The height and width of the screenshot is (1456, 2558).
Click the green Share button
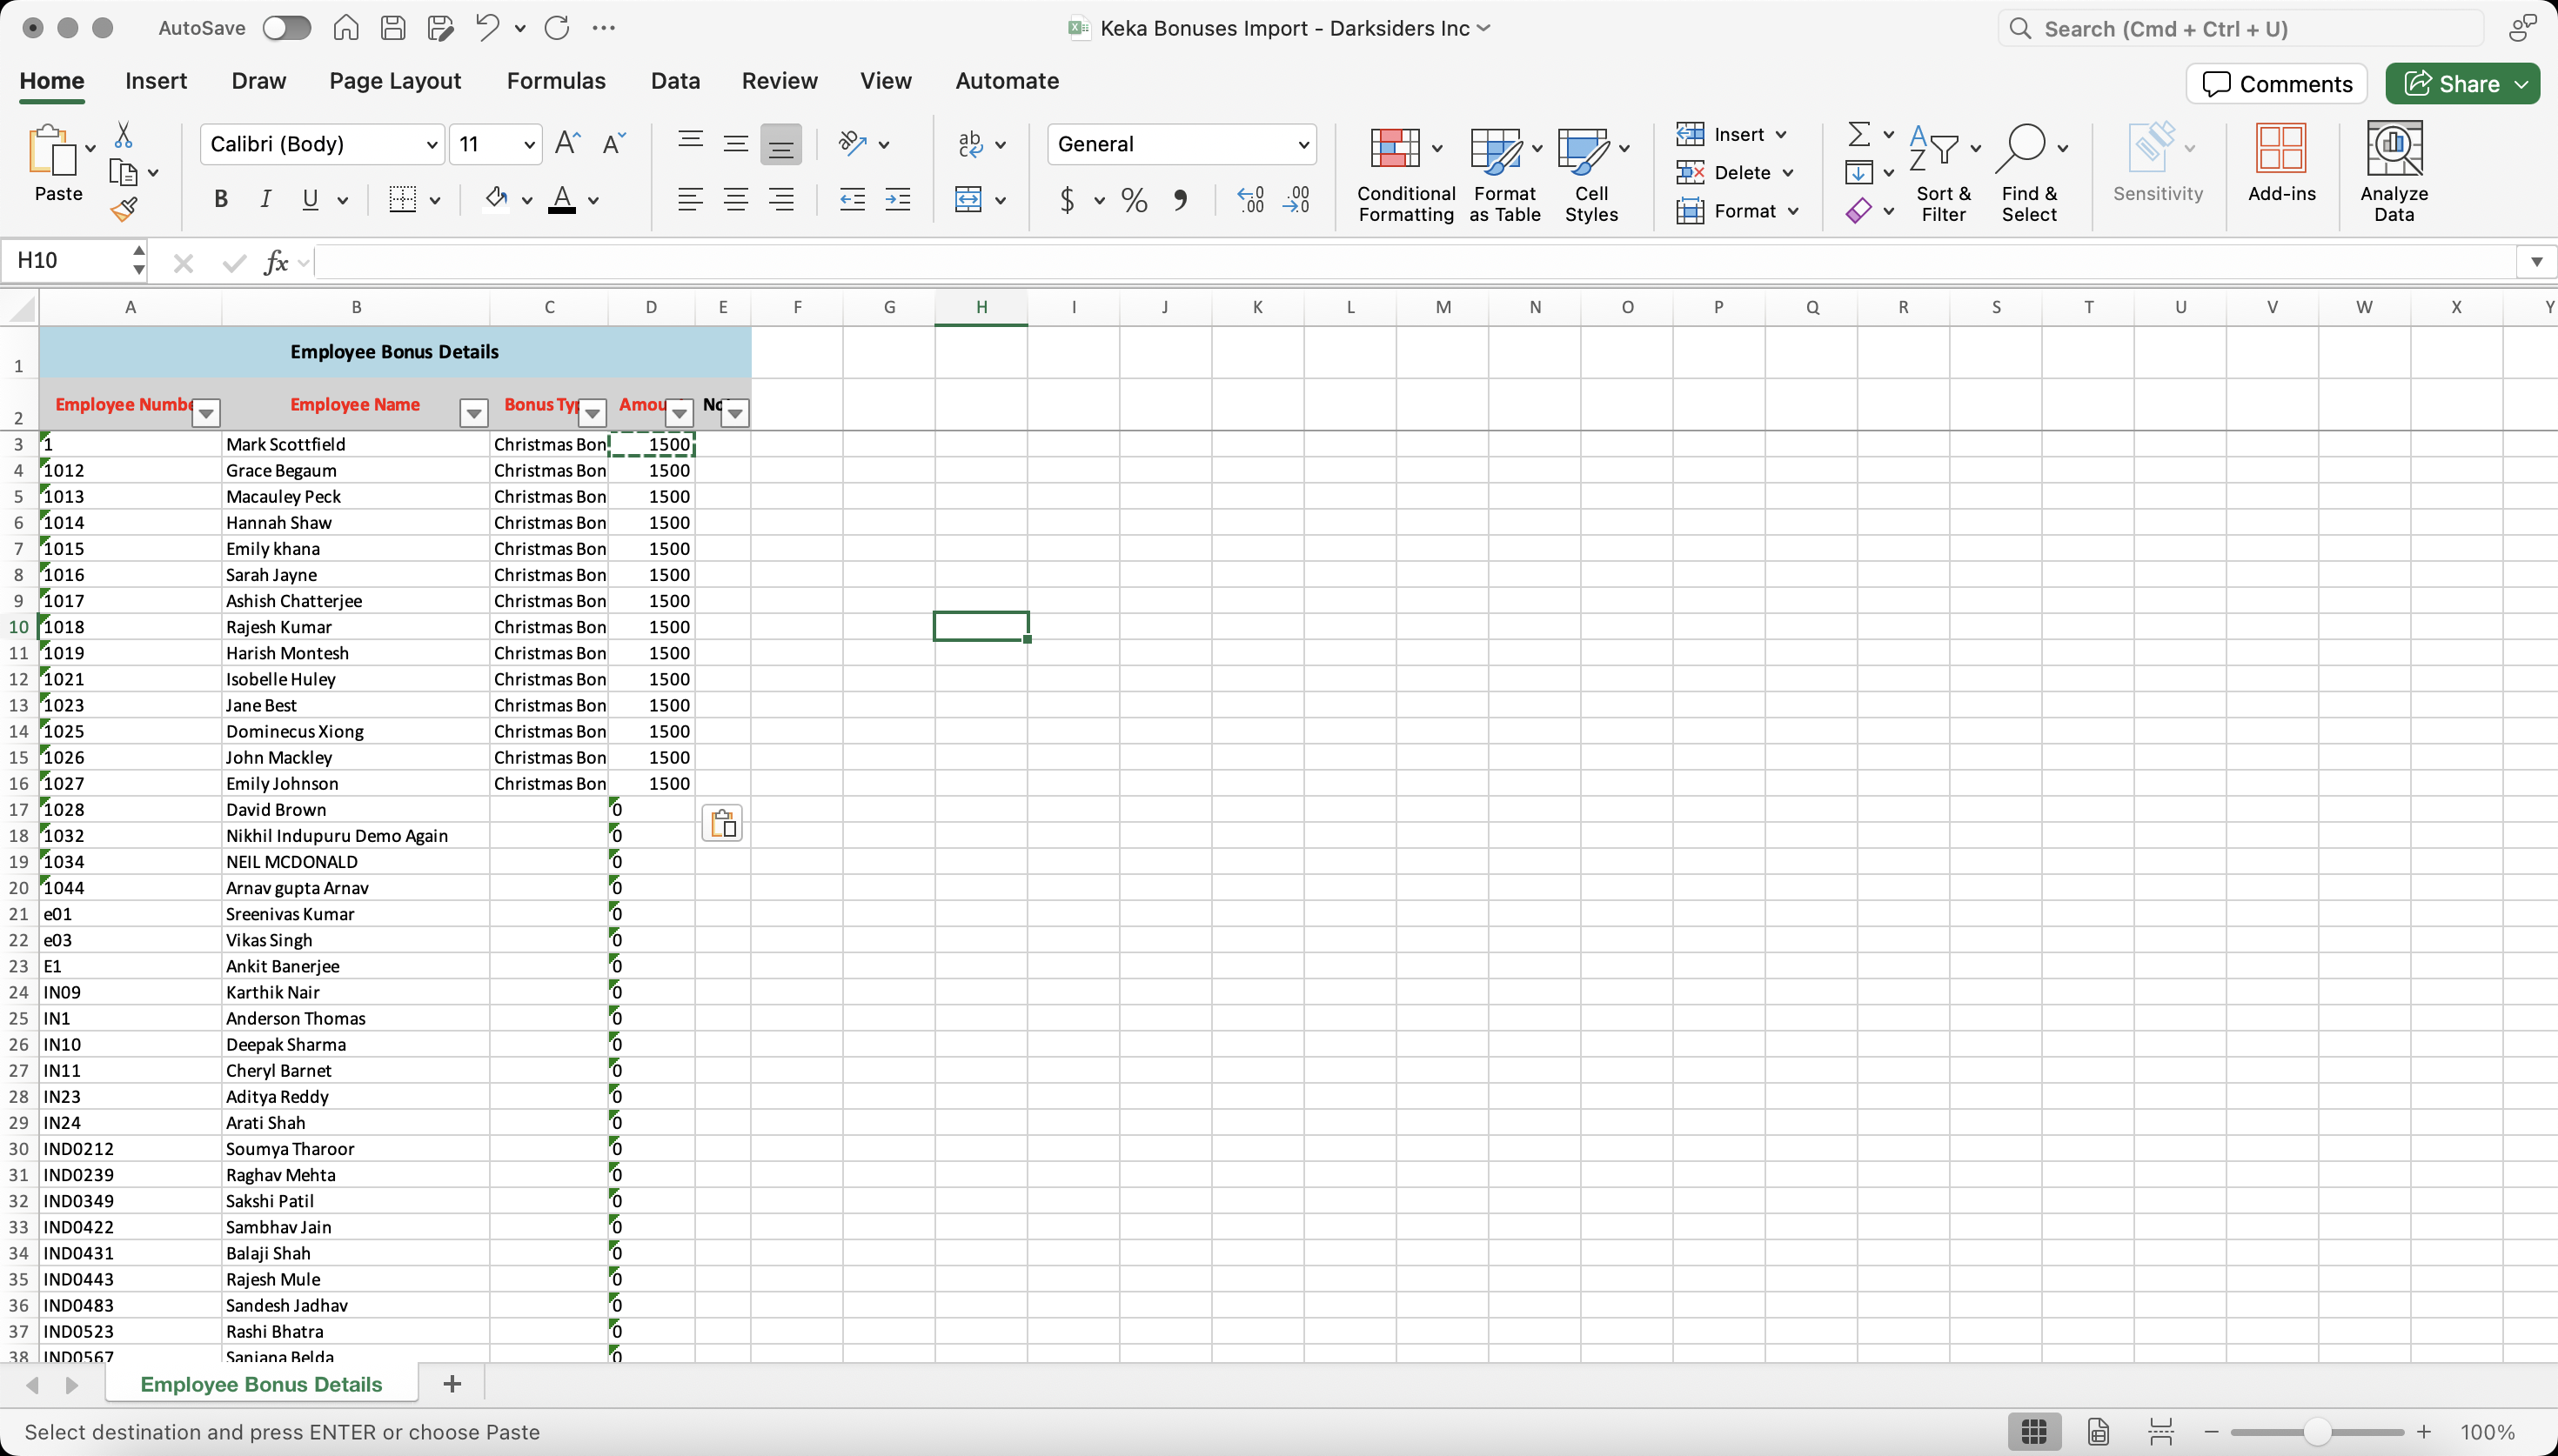pos(2452,84)
